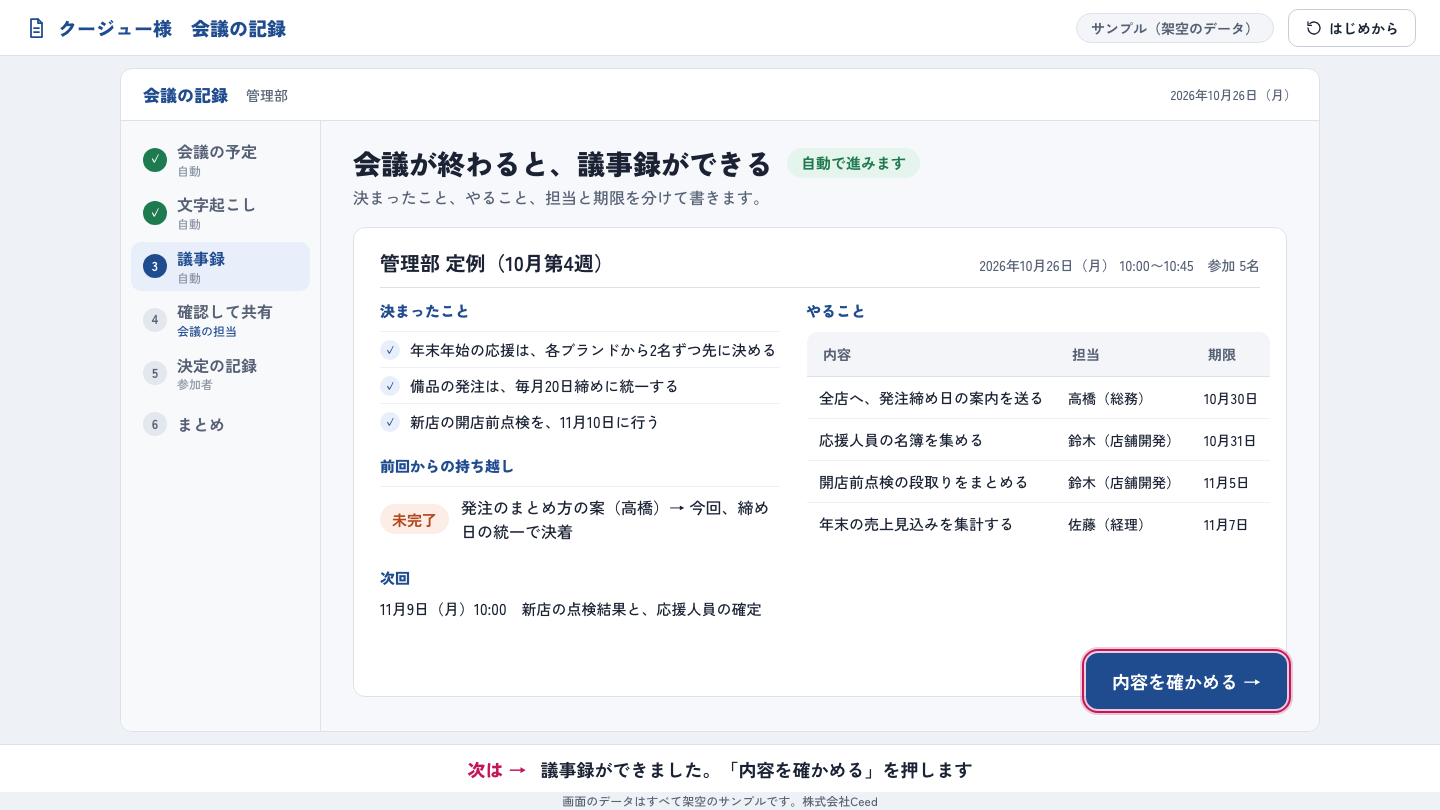Viewport: 1440px width, 810px height.
Task: Click step number 3 circle for 議事録
Action: coord(155,266)
